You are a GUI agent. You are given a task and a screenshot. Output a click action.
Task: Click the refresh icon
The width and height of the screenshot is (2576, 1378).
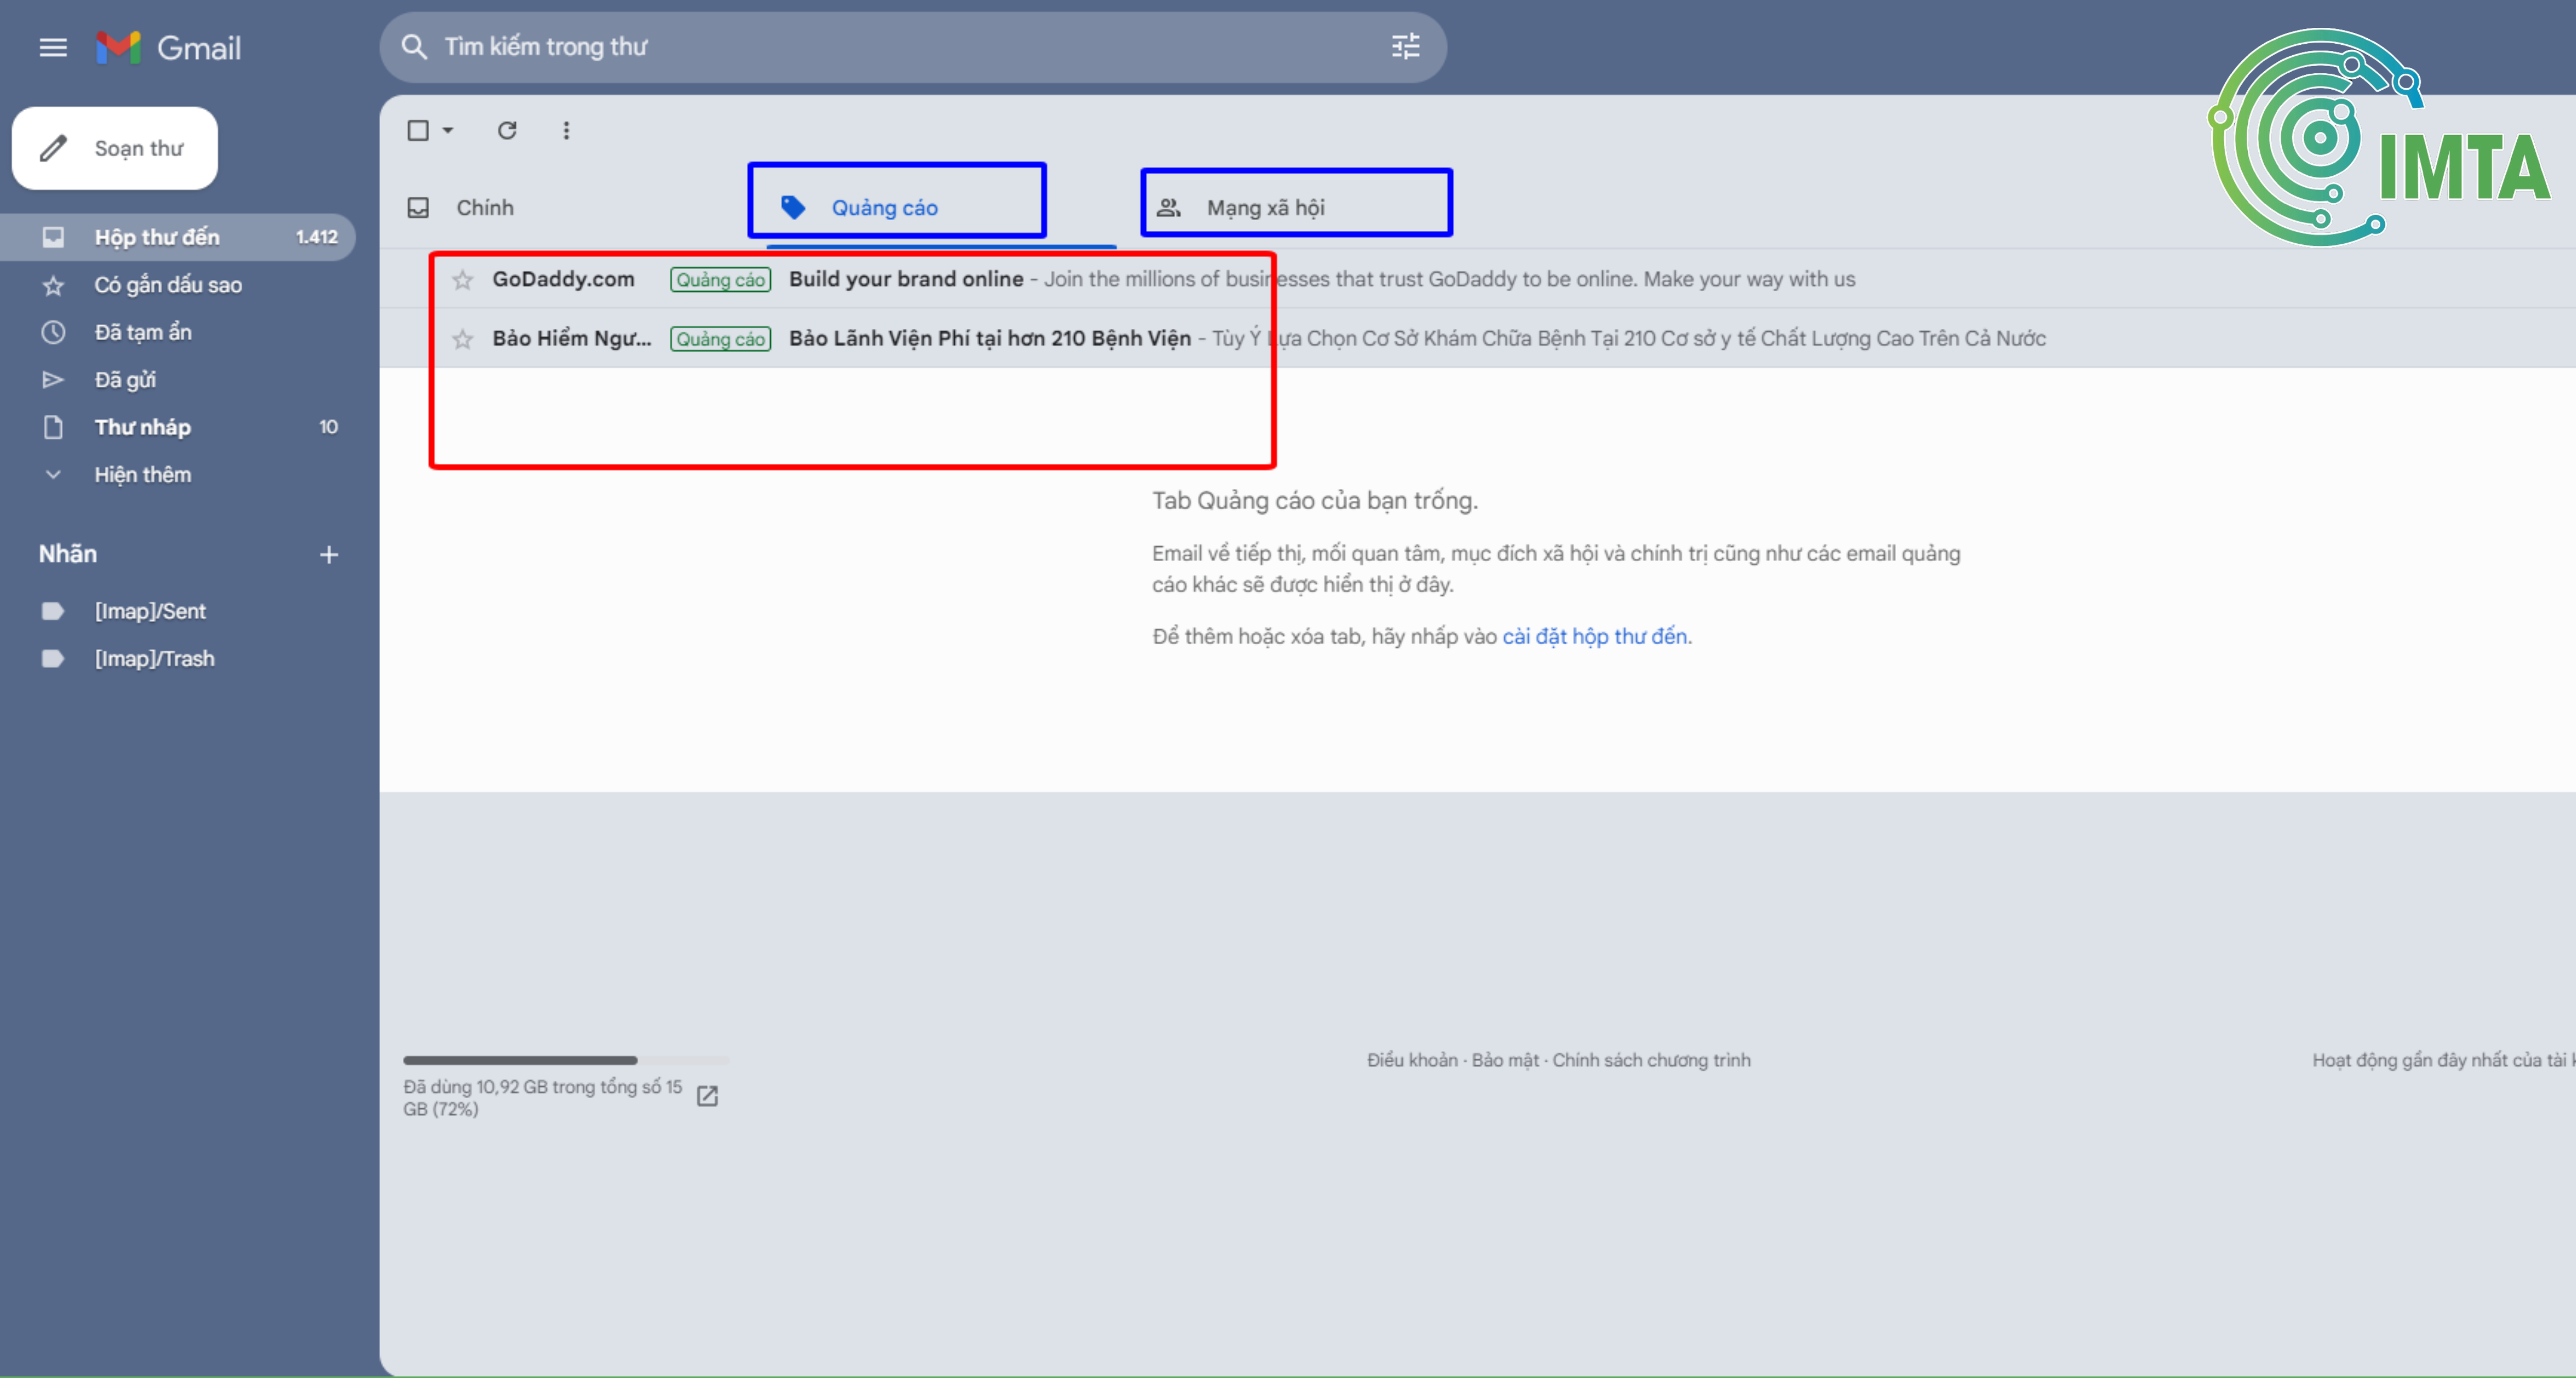pyautogui.click(x=507, y=130)
